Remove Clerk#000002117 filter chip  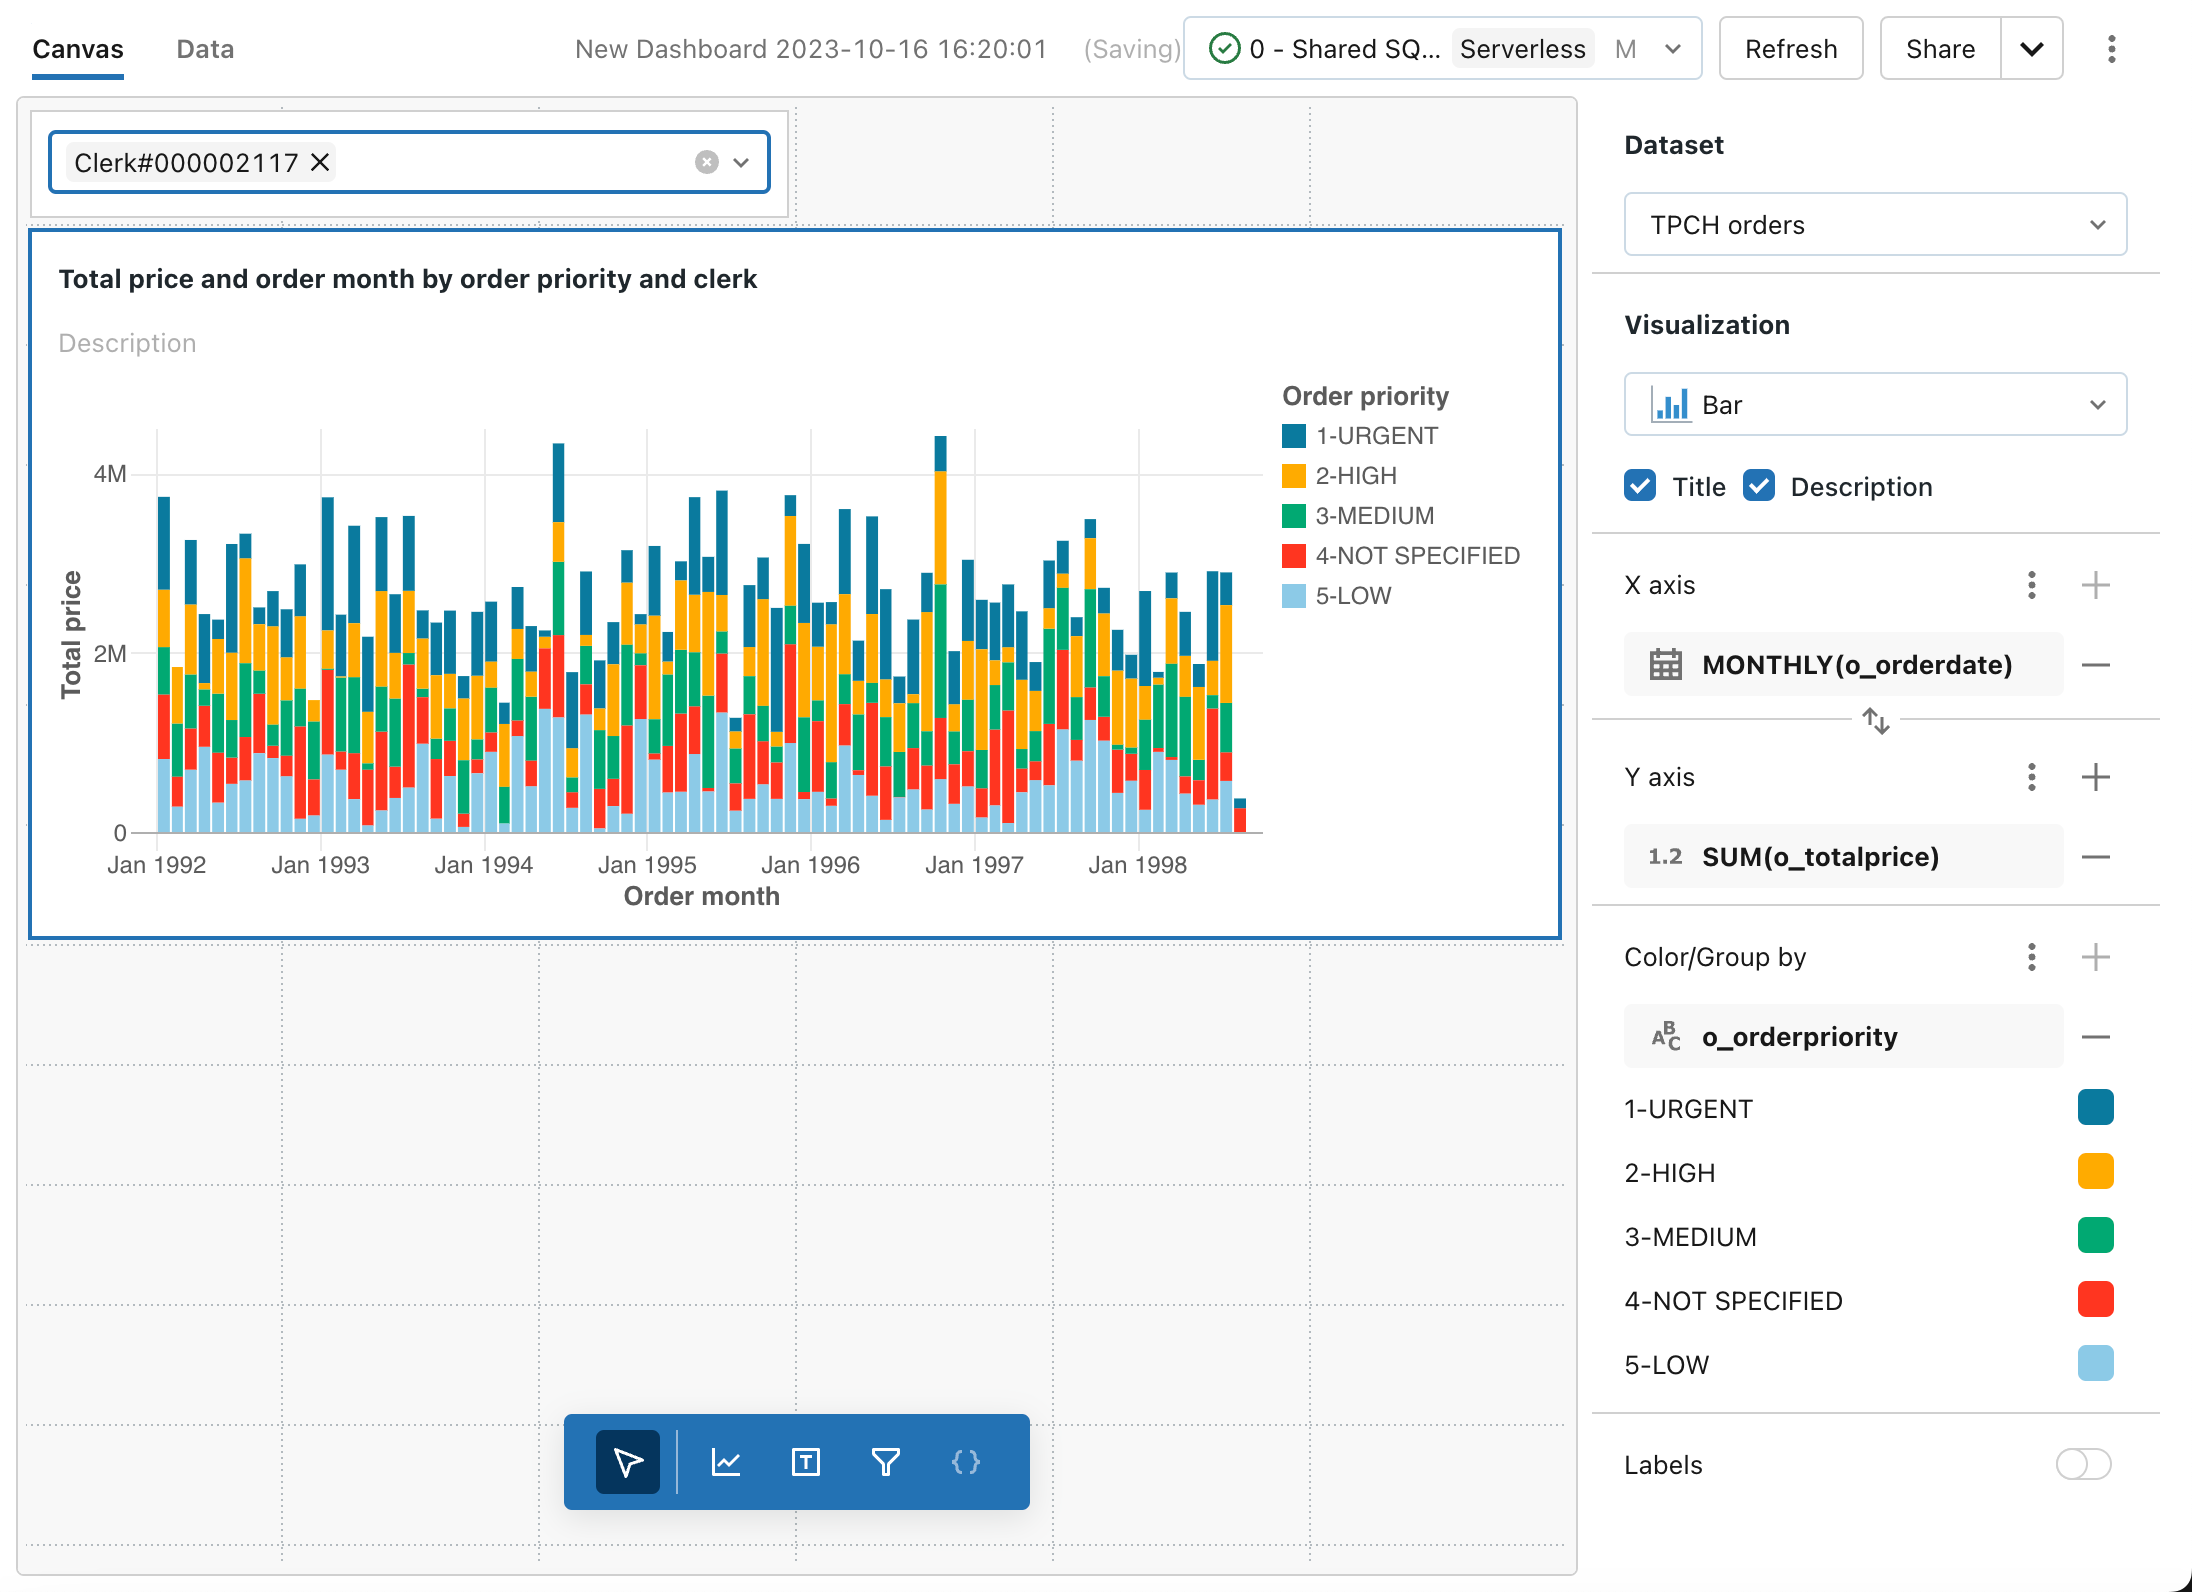(x=320, y=162)
